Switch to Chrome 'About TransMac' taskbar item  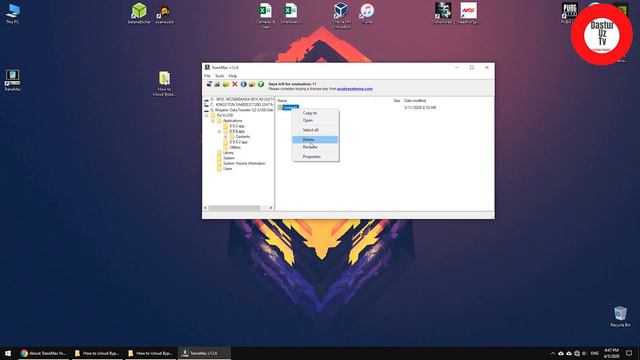point(43,353)
